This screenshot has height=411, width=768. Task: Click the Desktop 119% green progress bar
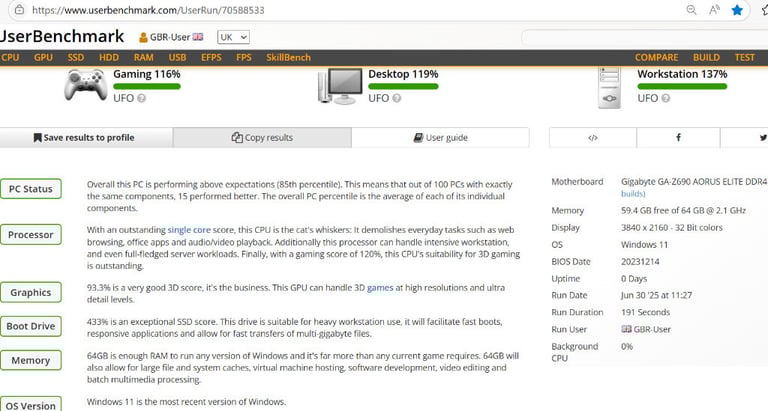[x=403, y=86]
